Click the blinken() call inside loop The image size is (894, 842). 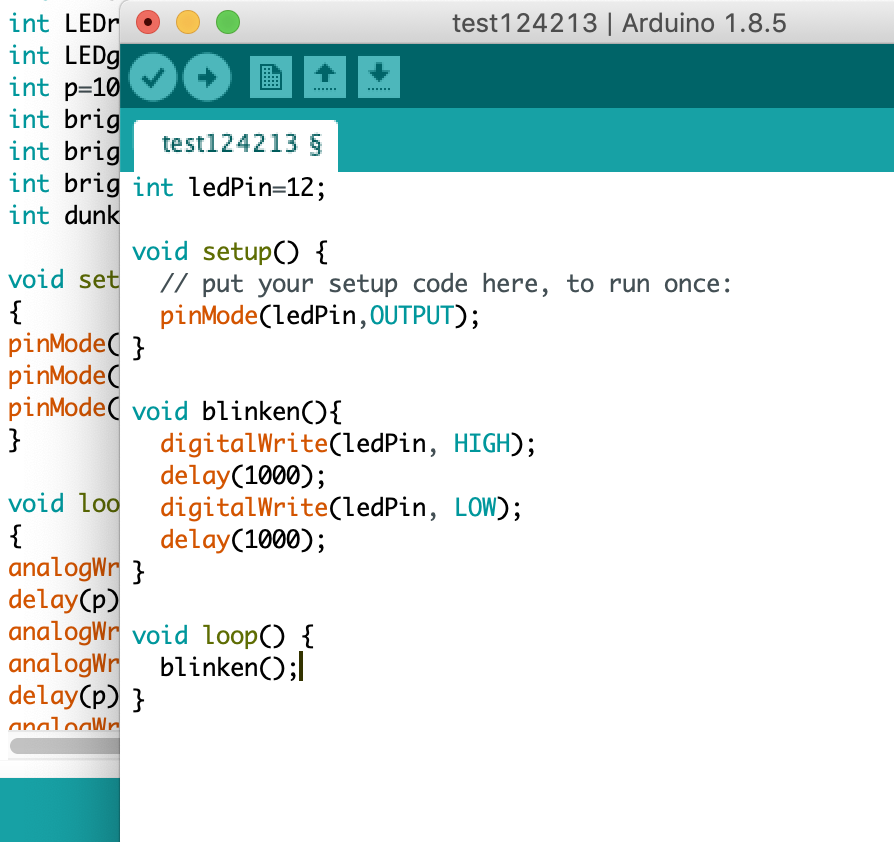pos(228,668)
